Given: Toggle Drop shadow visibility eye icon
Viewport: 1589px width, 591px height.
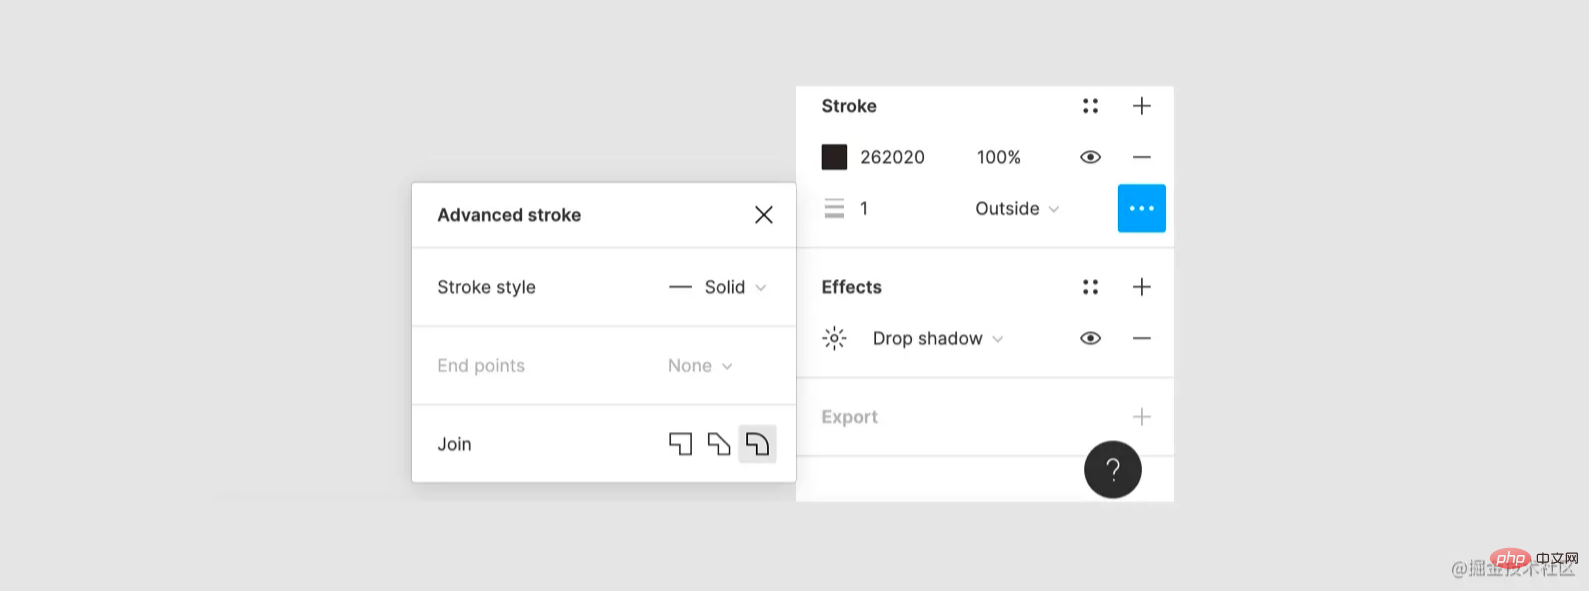Looking at the screenshot, I should (x=1090, y=338).
